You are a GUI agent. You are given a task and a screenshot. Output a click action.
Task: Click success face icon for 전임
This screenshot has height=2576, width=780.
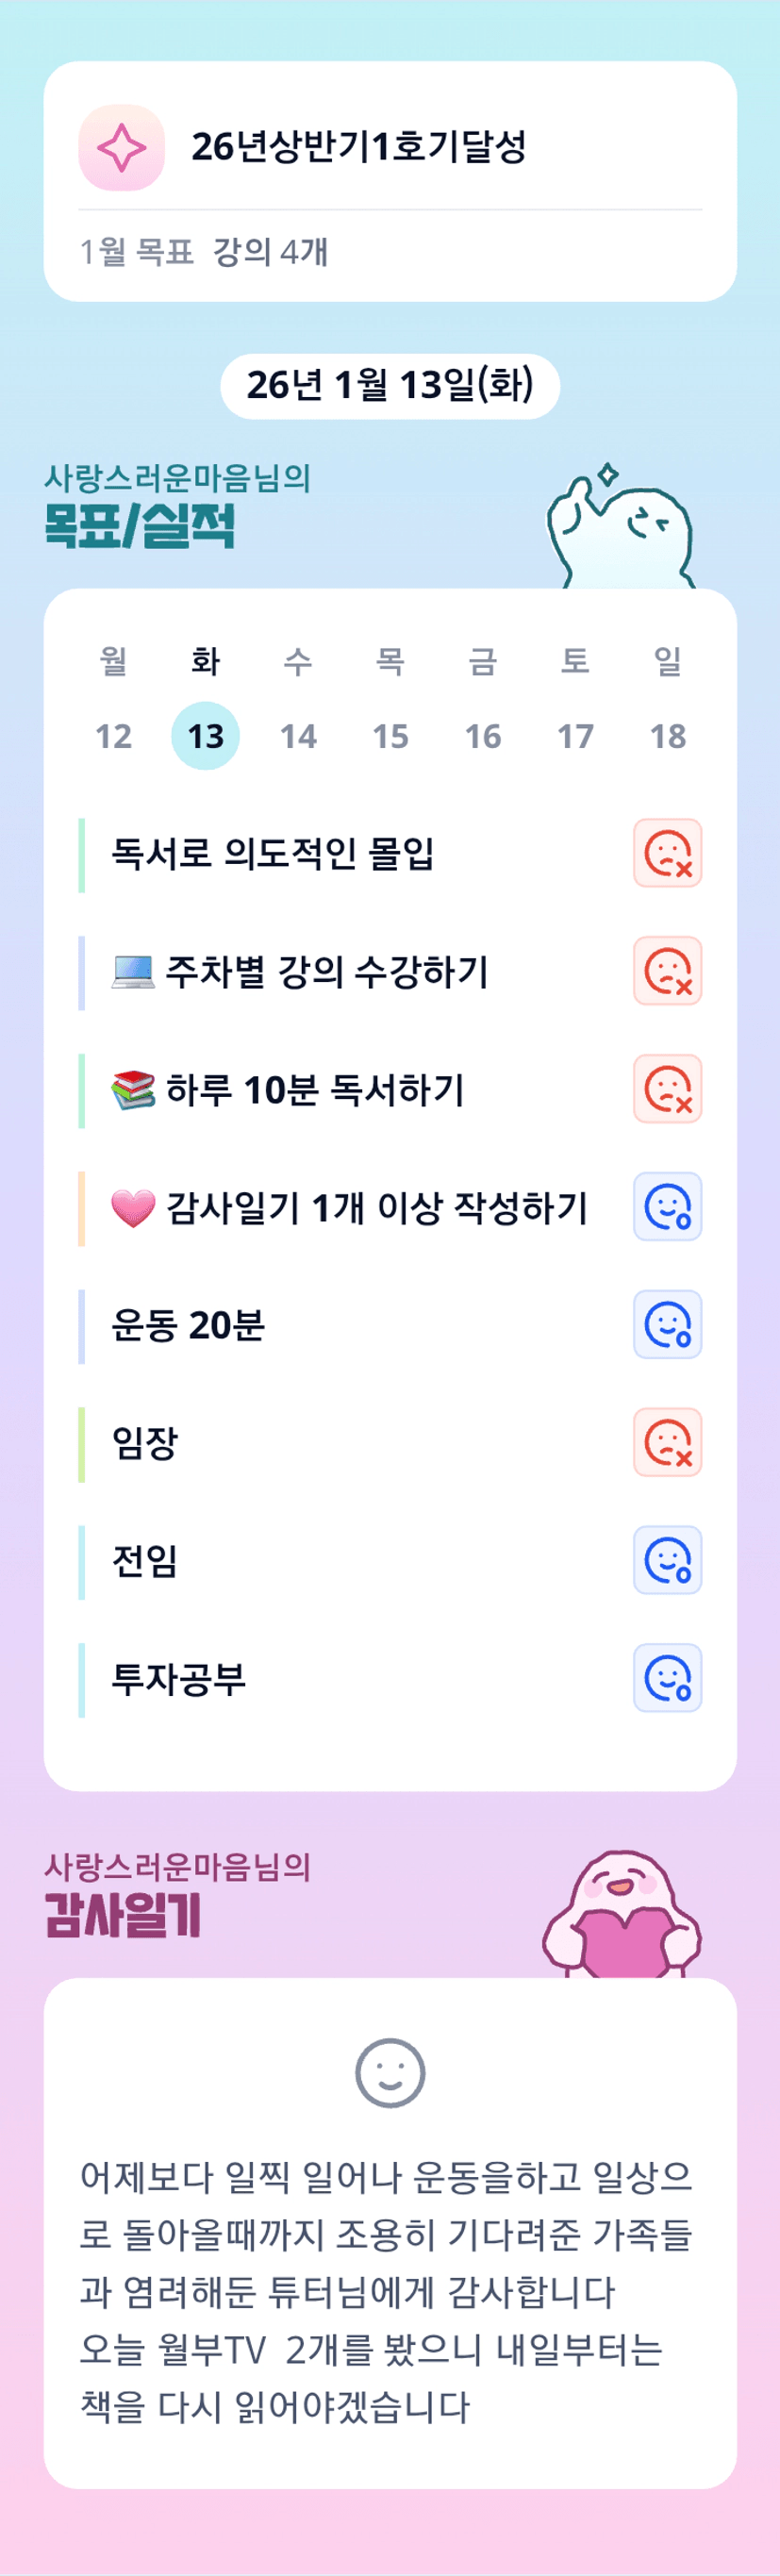click(667, 1560)
